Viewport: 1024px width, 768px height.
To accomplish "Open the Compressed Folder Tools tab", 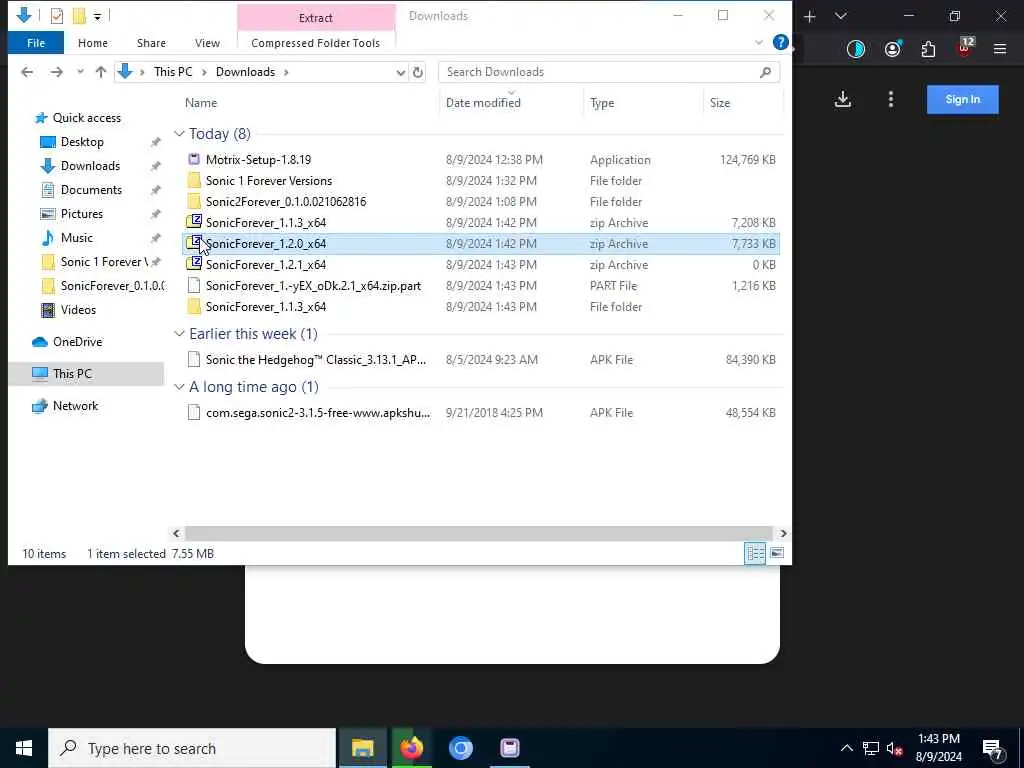I will pyautogui.click(x=315, y=43).
